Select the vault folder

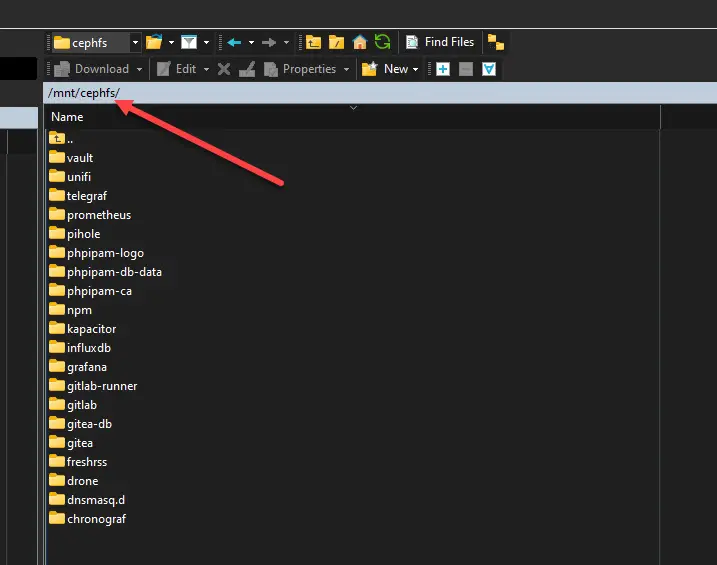pos(71,158)
